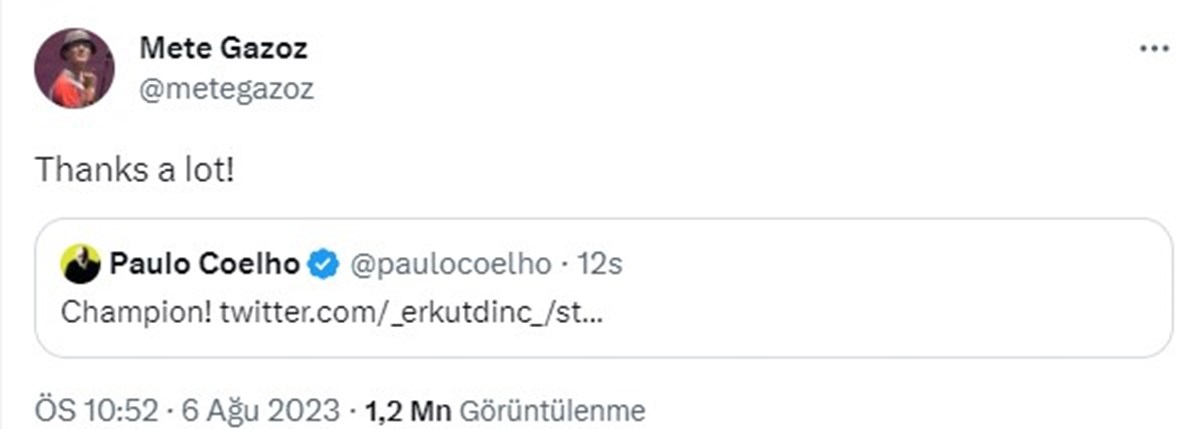The width and height of the screenshot is (1200, 429).
Task: Open Mete Gazoz profile picture
Action: point(75,68)
